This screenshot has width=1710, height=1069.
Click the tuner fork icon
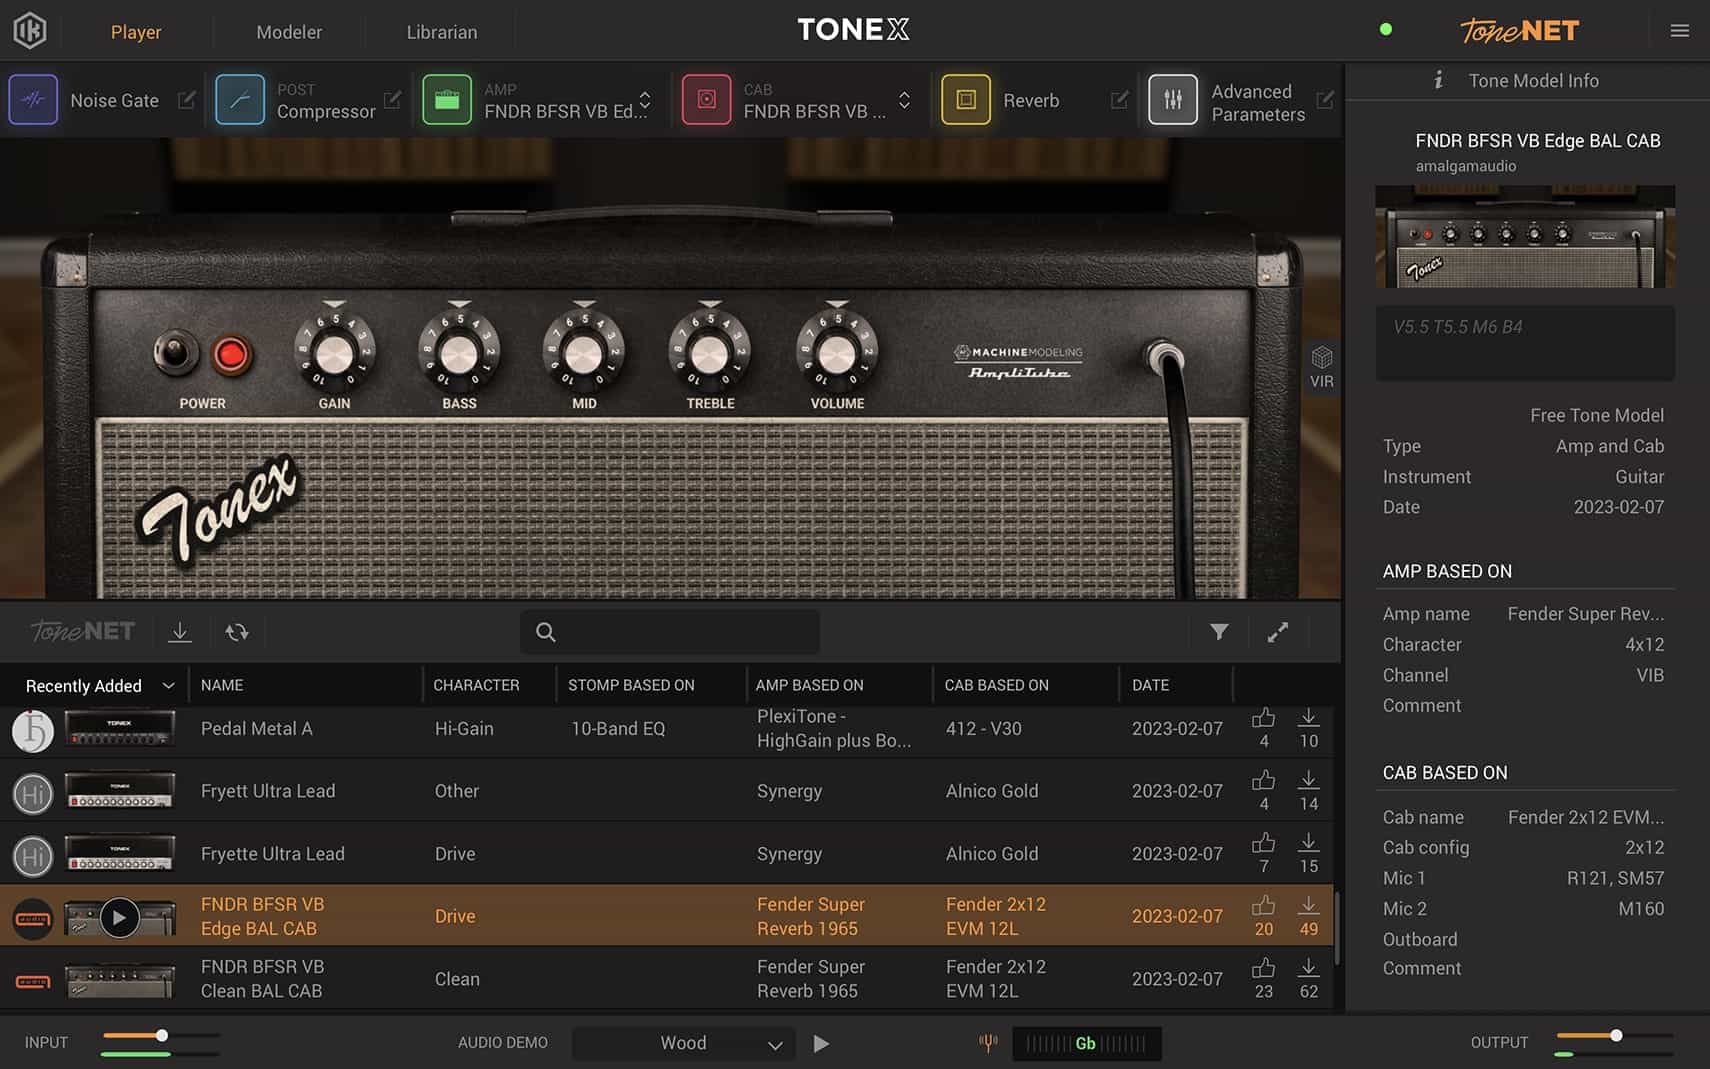(988, 1043)
